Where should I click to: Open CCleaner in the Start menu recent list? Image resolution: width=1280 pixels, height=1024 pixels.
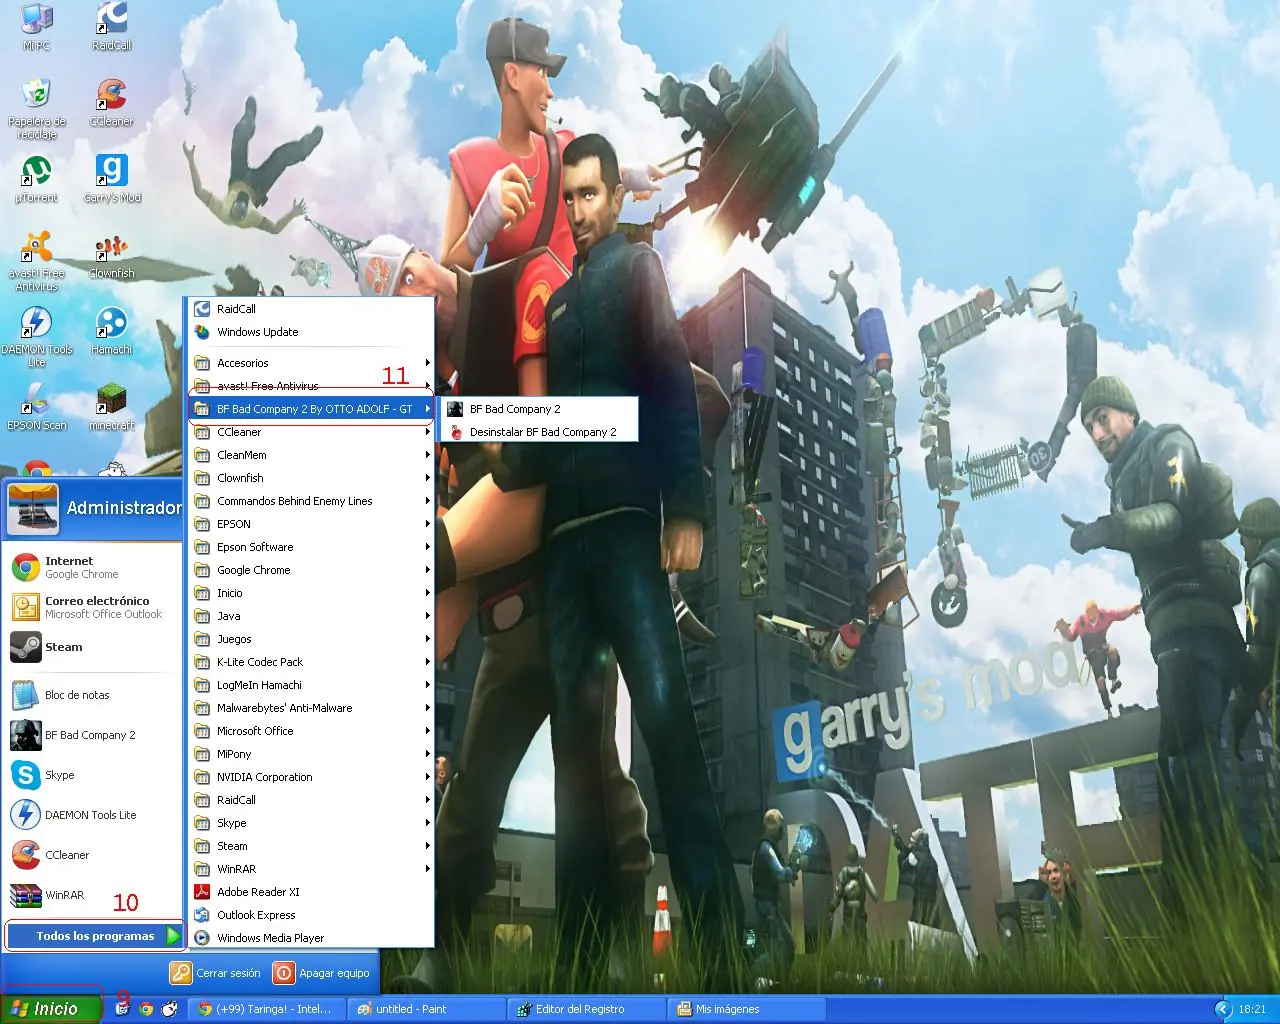tap(93, 855)
